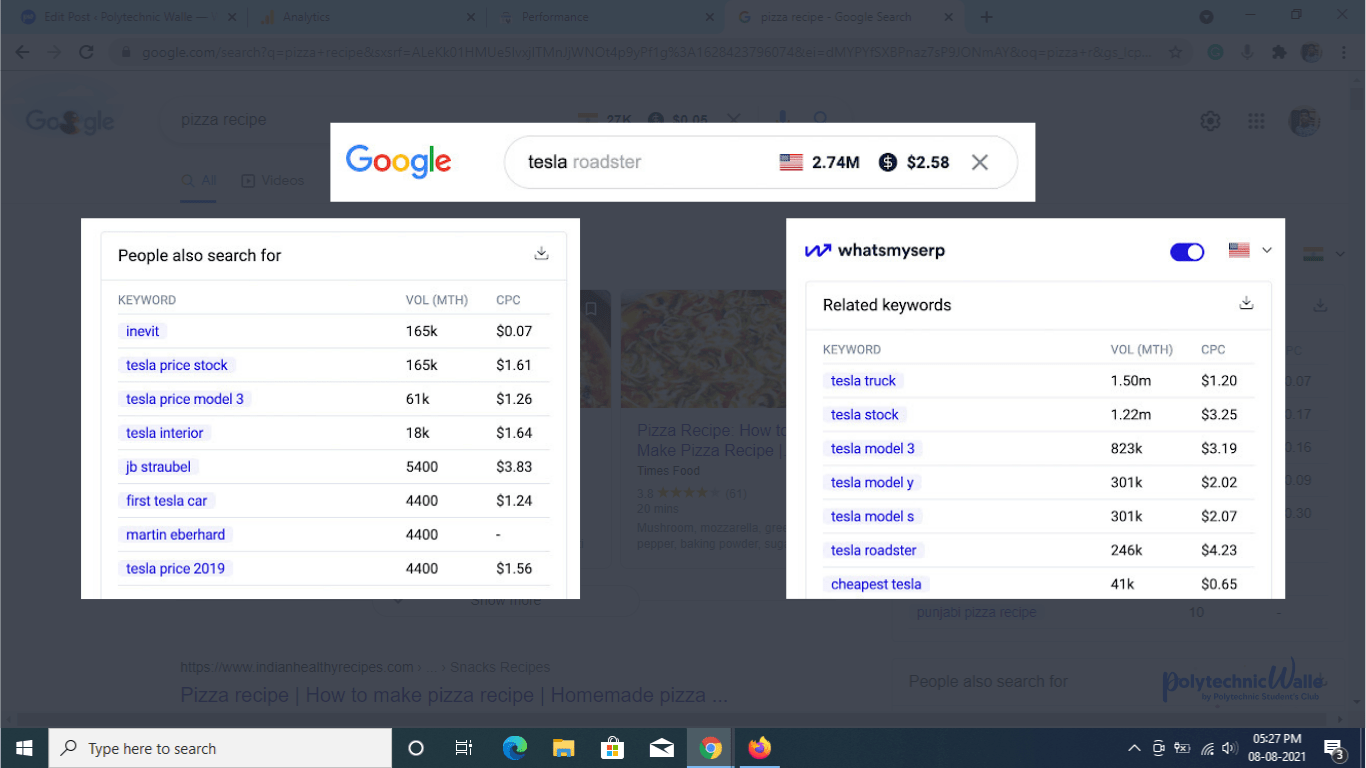This screenshot has height=768, width=1366.
Task: Open the Google account avatar
Action: click(x=1304, y=122)
